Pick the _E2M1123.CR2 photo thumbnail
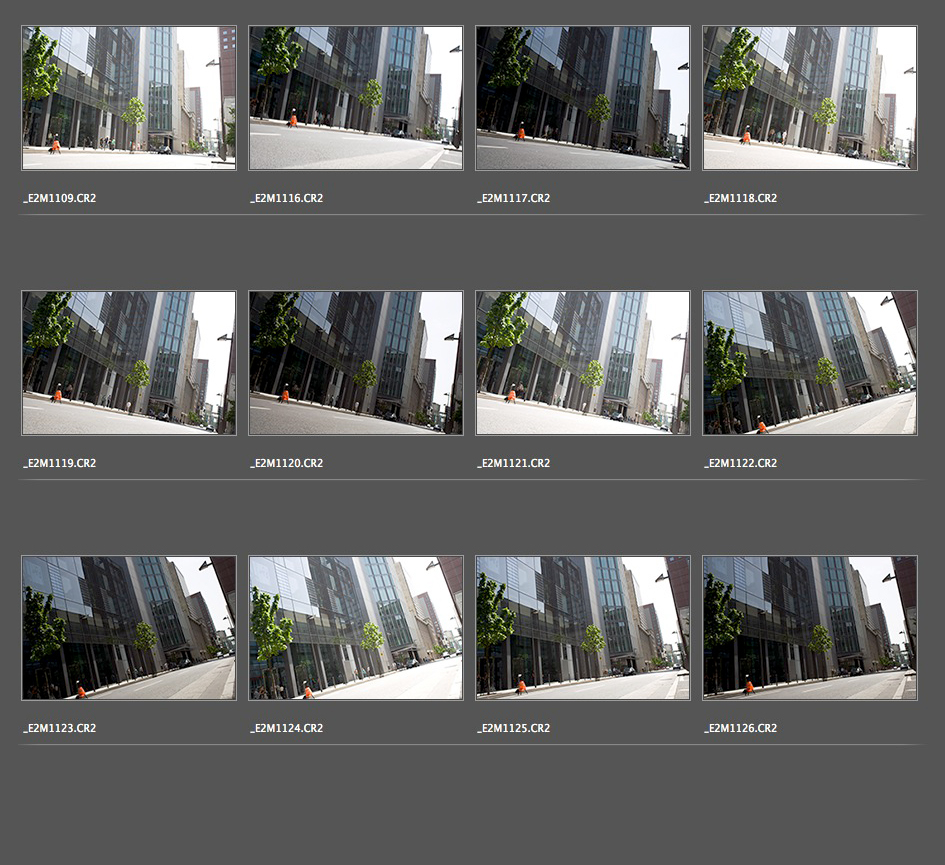The image size is (945, 865). click(x=129, y=628)
